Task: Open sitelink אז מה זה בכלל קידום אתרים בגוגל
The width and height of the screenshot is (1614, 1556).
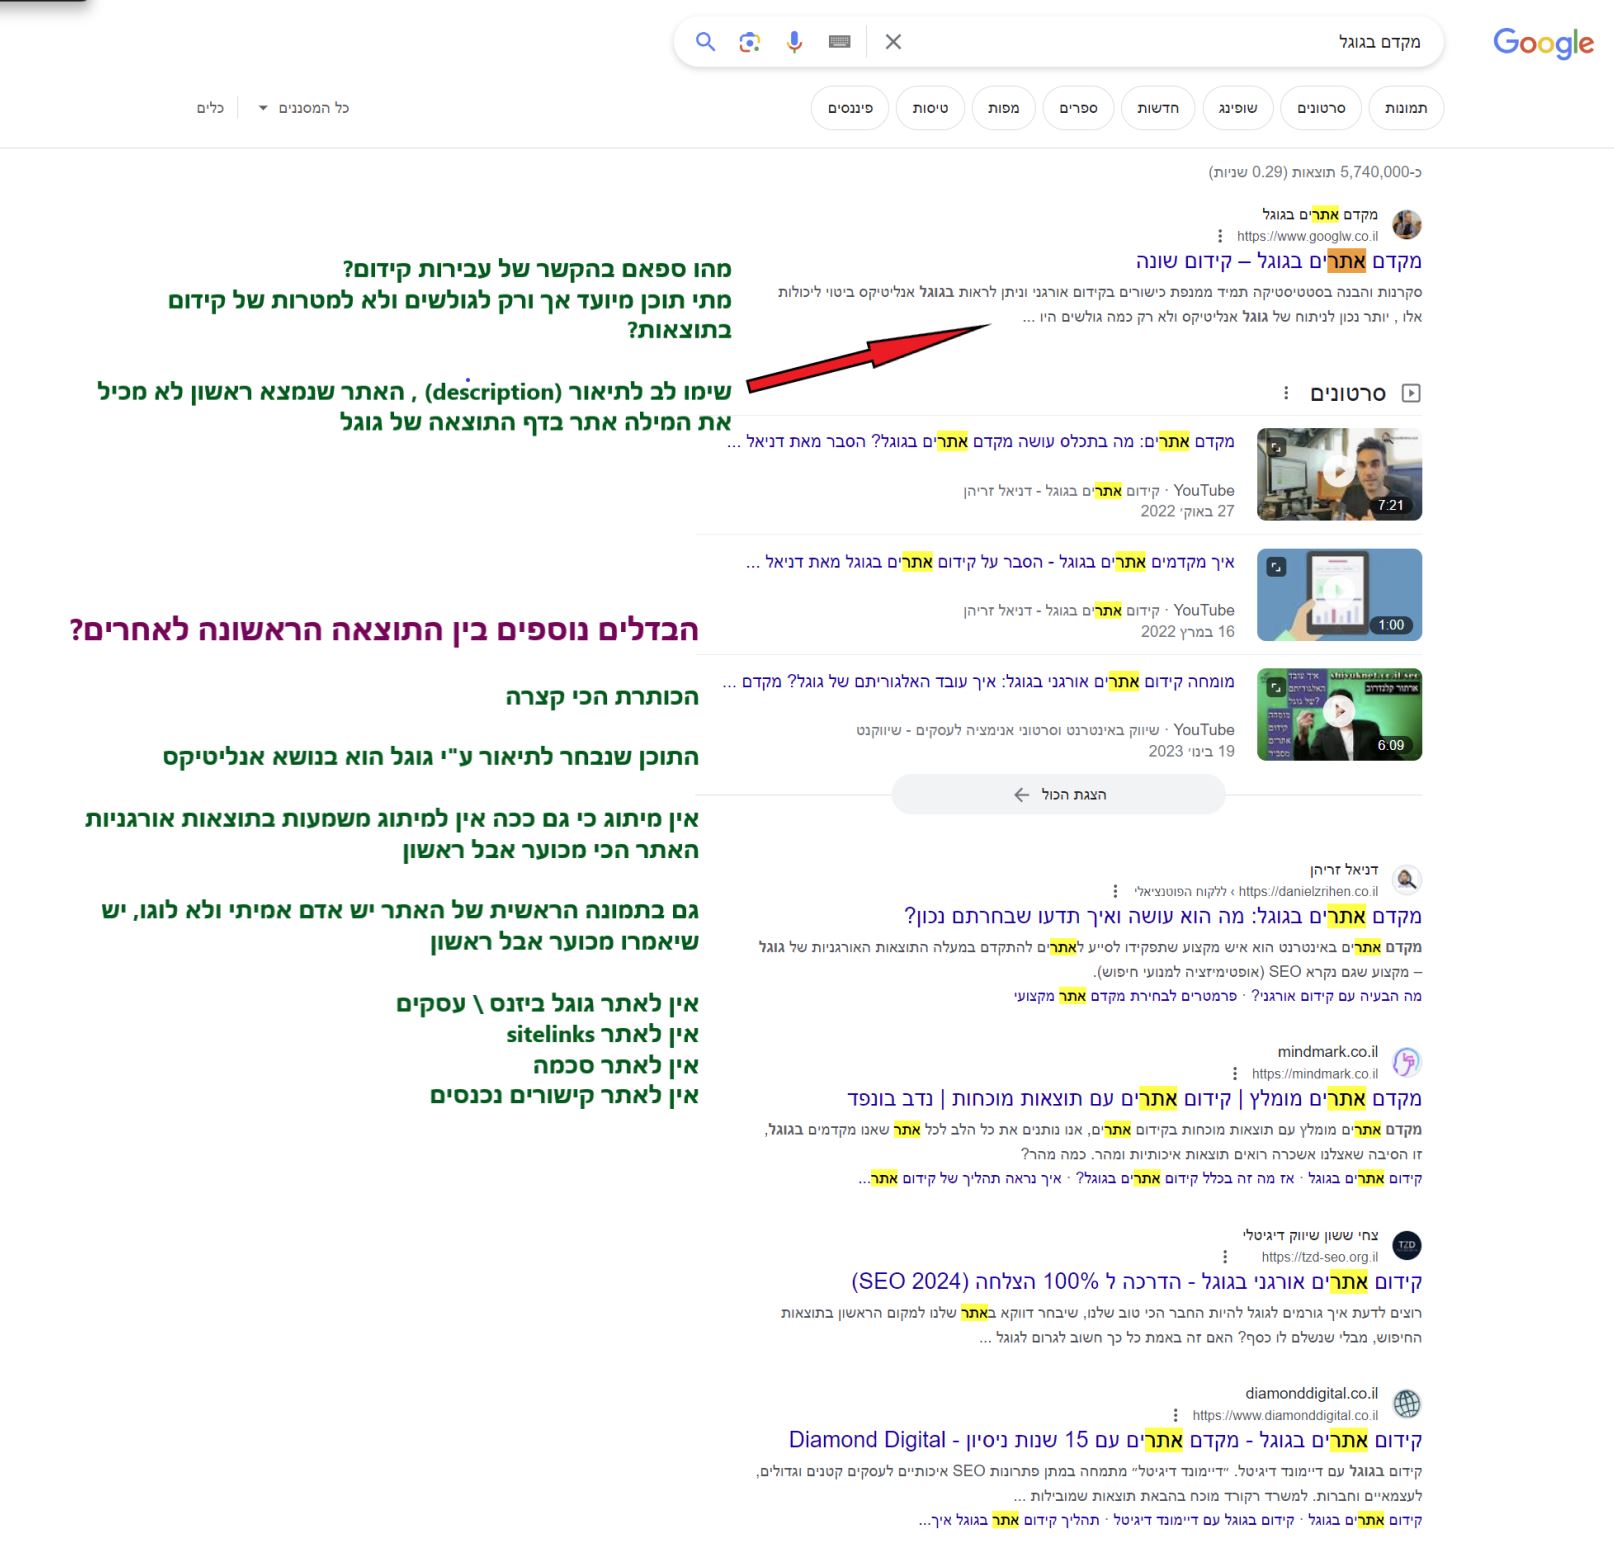Action: tap(1185, 1179)
